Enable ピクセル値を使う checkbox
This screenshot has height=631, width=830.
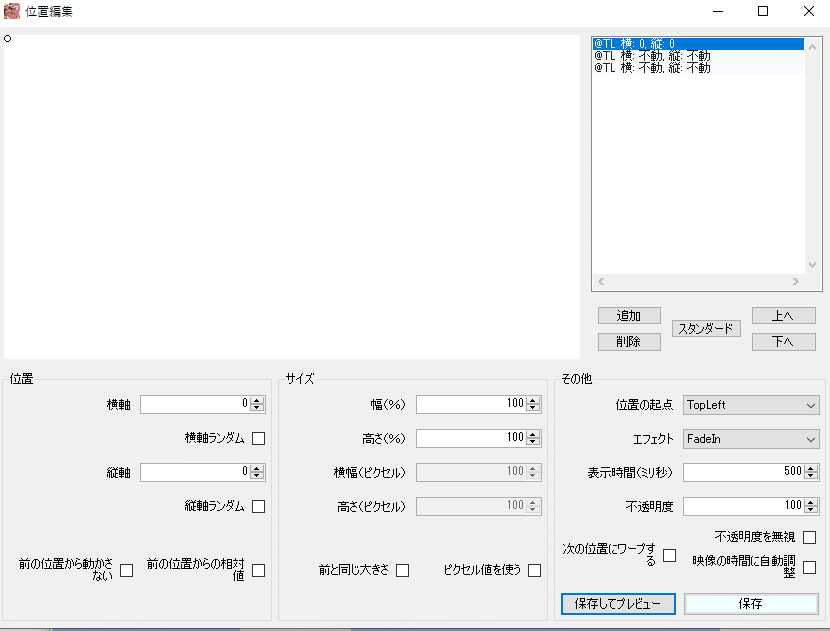(535, 570)
